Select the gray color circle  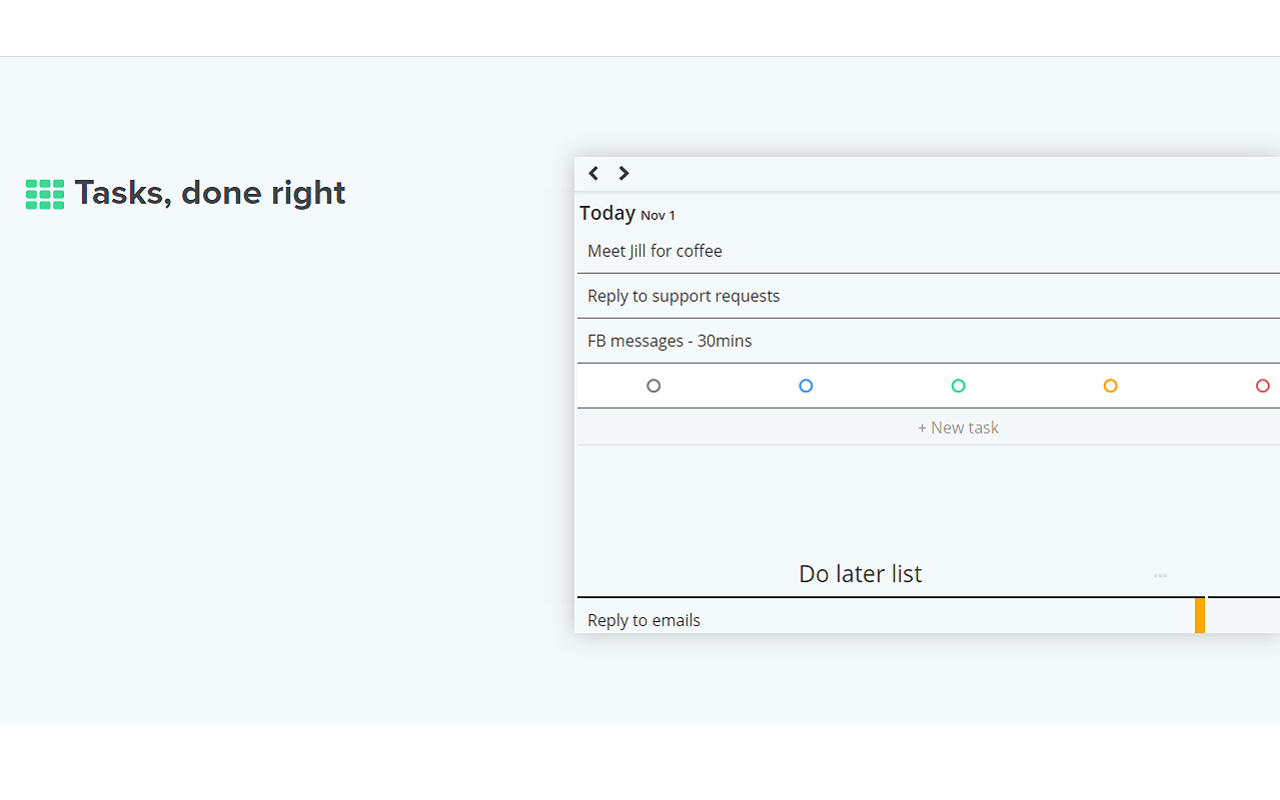[x=654, y=386]
